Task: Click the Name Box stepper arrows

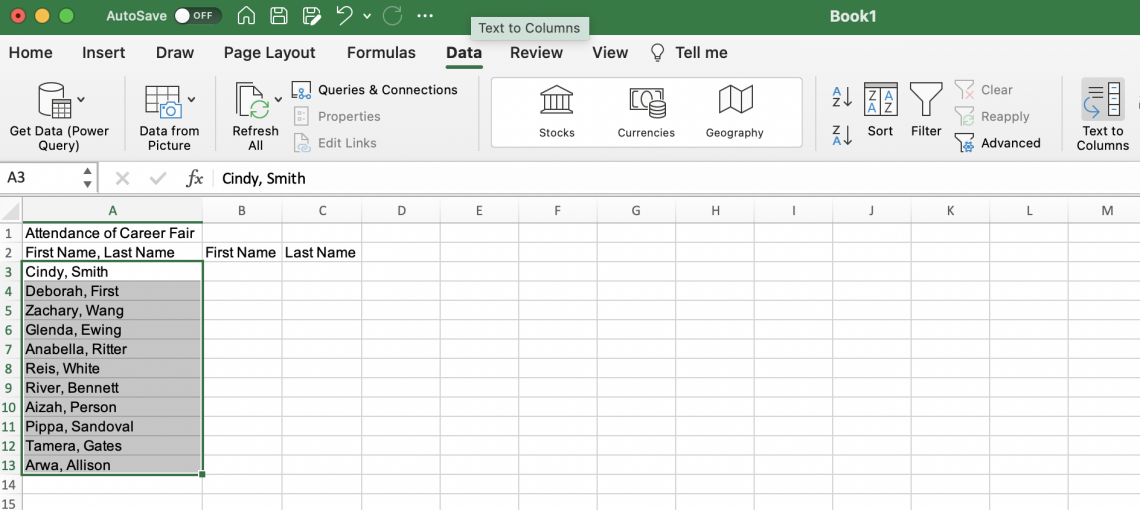Action: pos(87,178)
